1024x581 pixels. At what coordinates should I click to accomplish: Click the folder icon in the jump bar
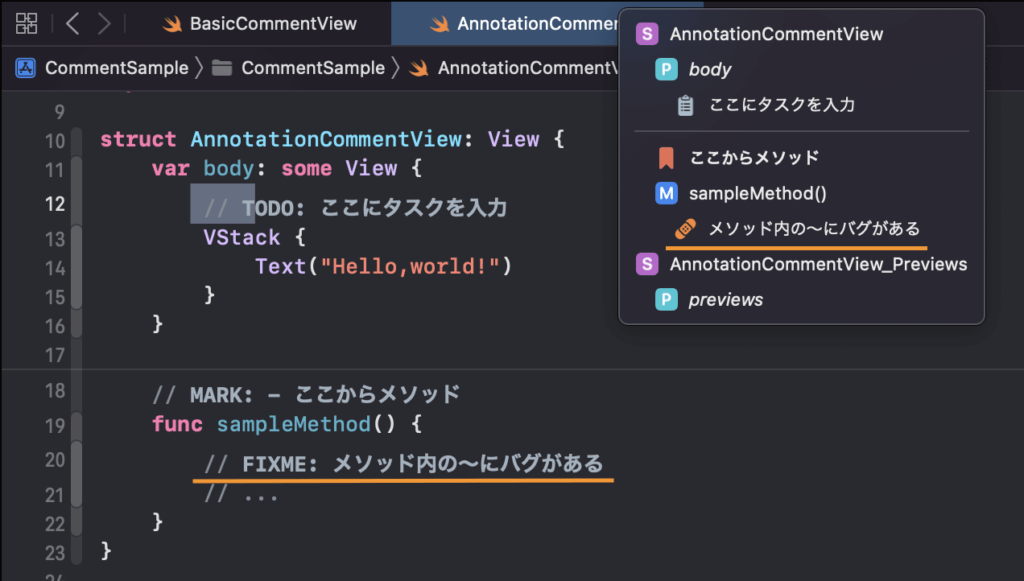[222, 68]
